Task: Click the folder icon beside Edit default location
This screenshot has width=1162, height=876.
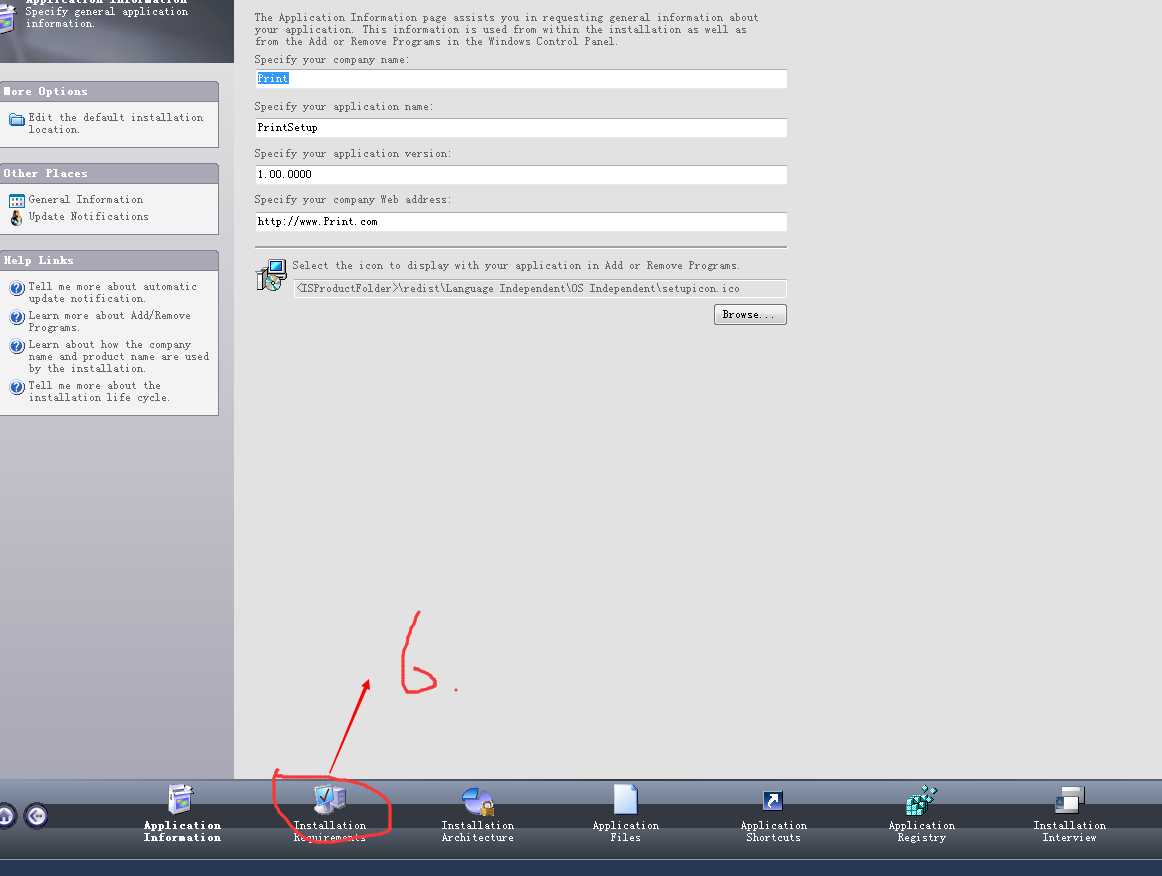Action: pyautogui.click(x=16, y=119)
